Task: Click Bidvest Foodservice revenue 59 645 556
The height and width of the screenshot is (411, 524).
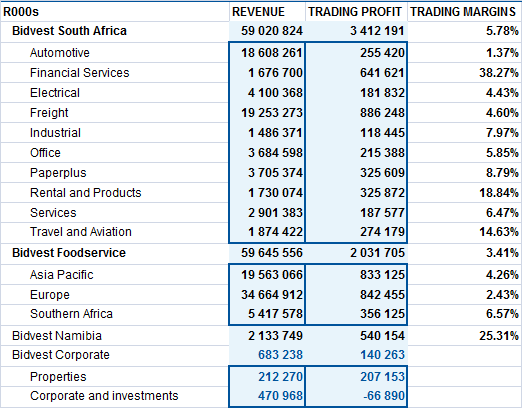Action: 272,253
